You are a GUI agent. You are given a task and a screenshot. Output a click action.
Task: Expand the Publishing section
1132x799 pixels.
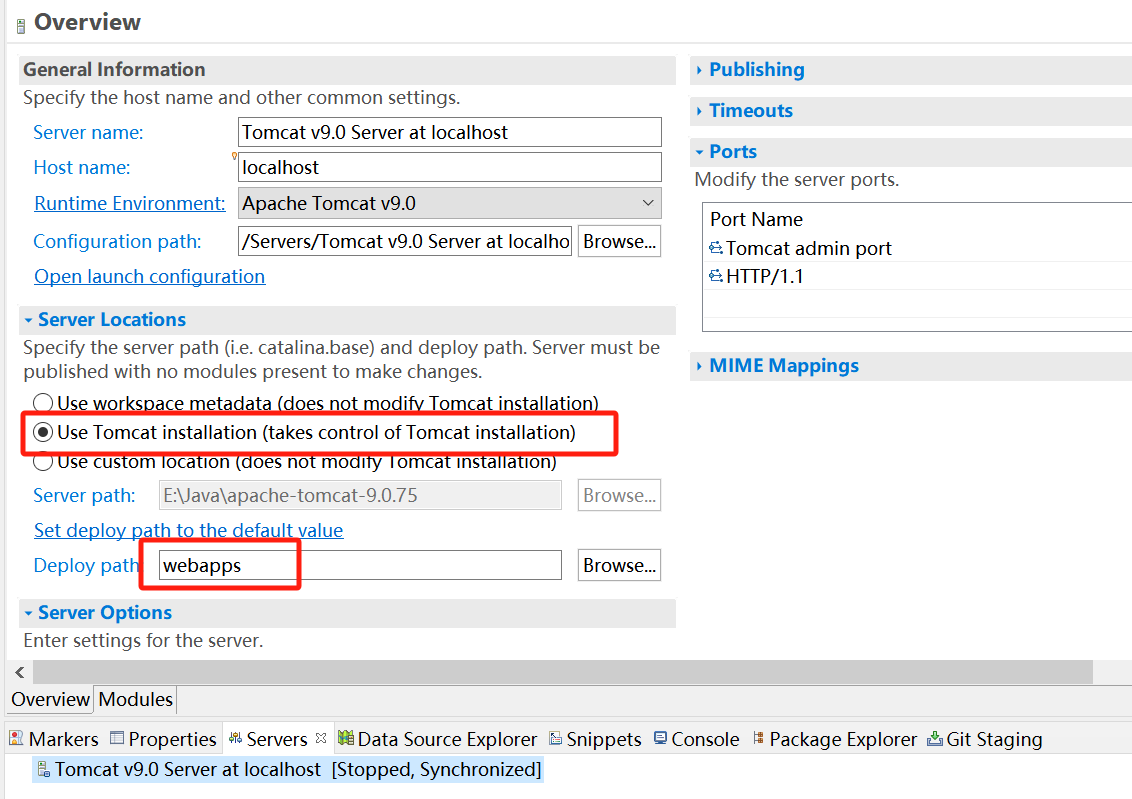coord(699,70)
